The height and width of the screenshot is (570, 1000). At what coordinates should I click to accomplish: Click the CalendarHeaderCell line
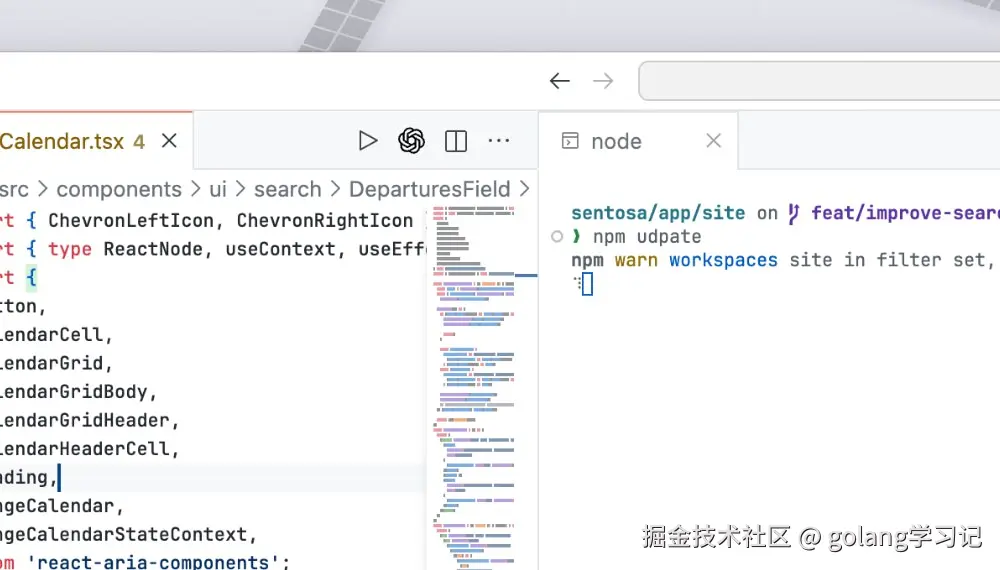(89, 449)
